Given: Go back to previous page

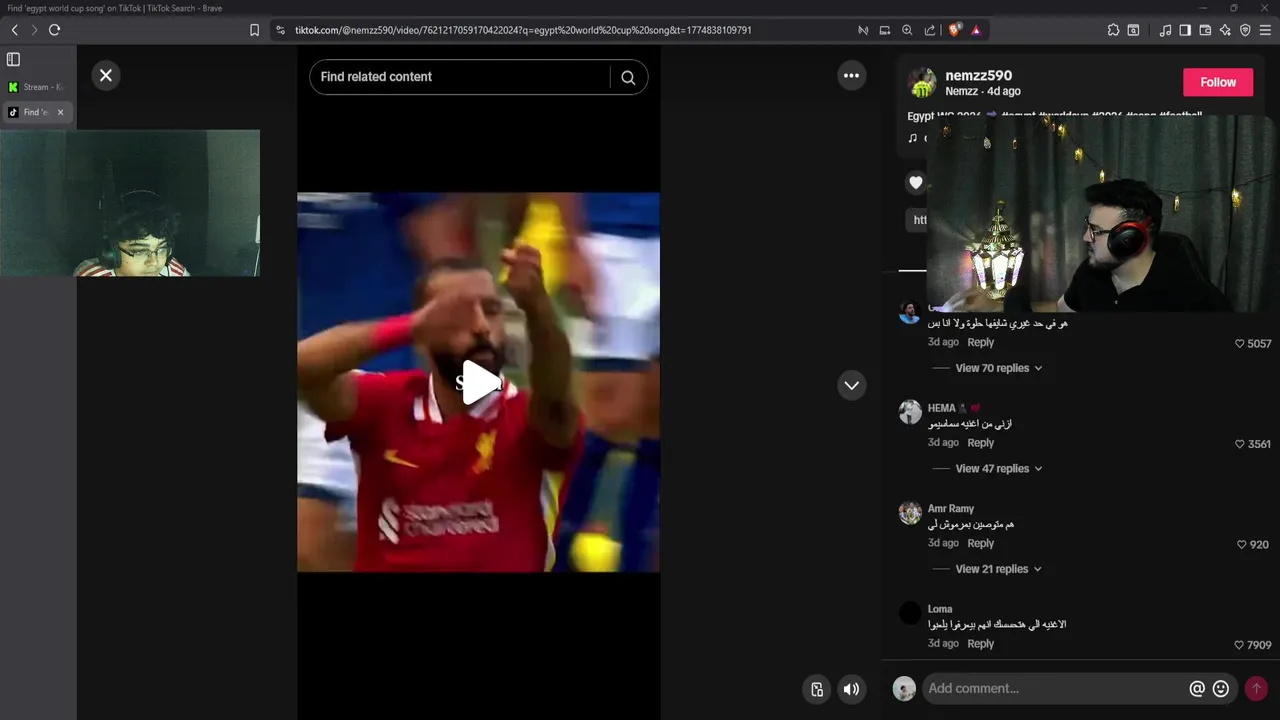Looking at the screenshot, I should pyautogui.click(x=14, y=30).
